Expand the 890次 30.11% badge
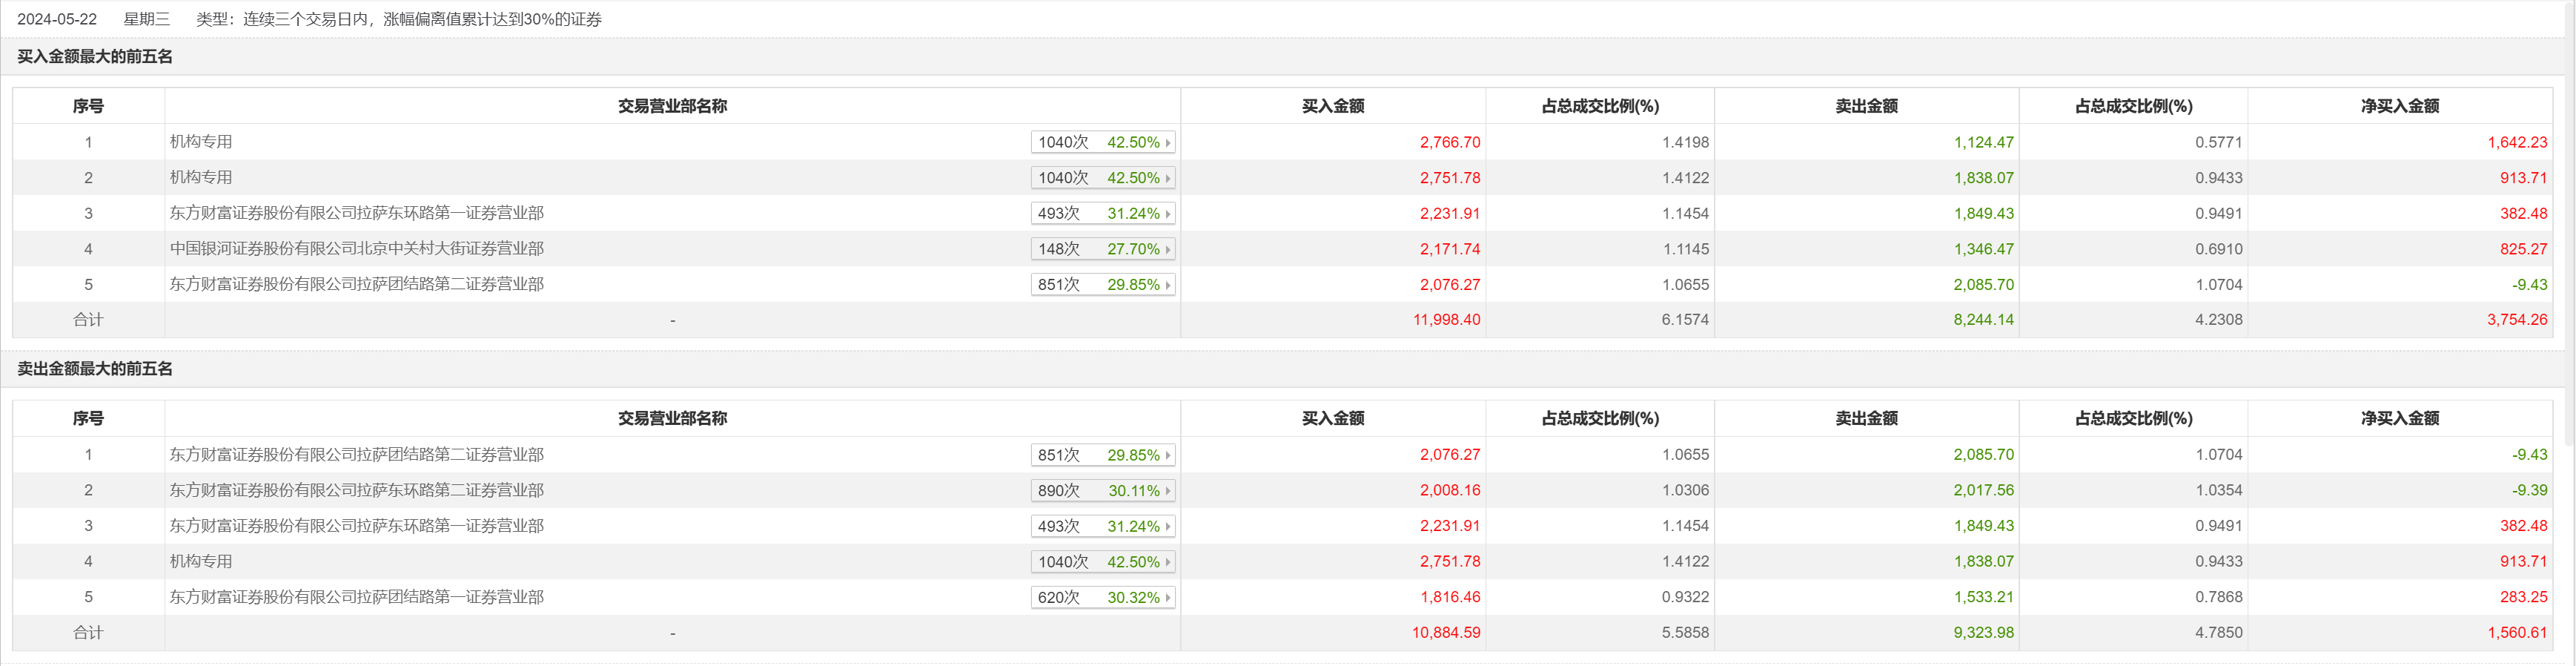The width and height of the screenshot is (2576, 666). click(x=1101, y=491)
